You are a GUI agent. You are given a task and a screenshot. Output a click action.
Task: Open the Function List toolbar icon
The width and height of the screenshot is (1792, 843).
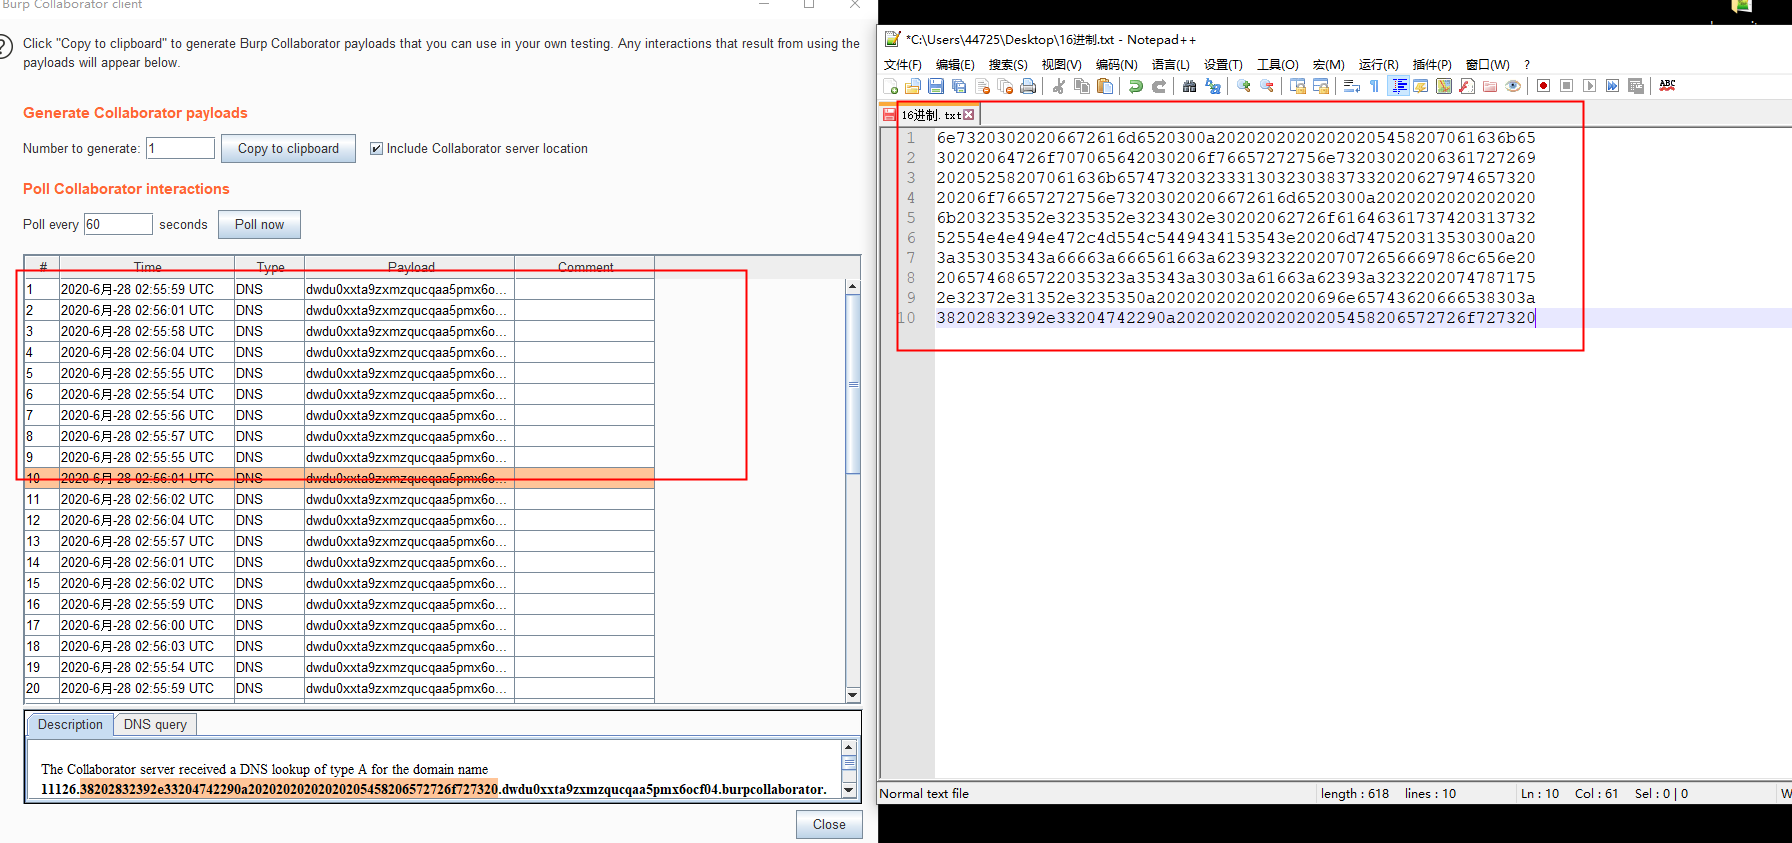click(x=1467, y=86)
